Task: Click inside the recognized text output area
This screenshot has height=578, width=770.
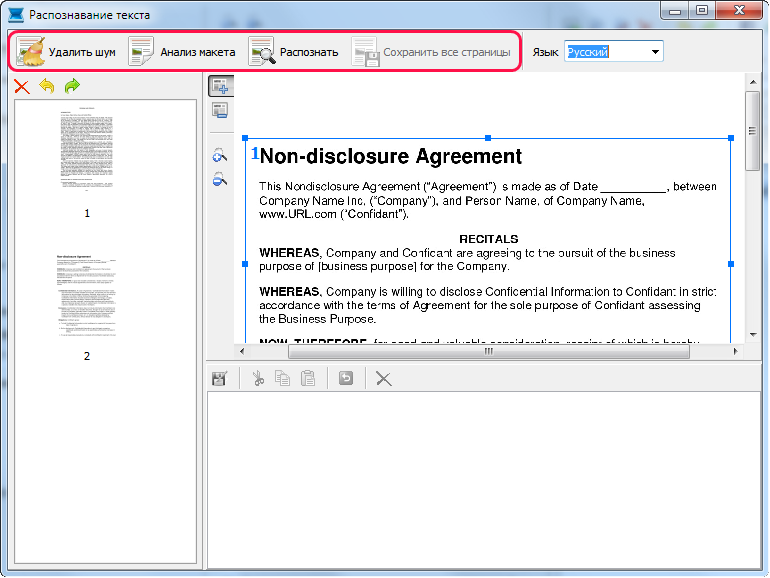Action: point(484,480)
